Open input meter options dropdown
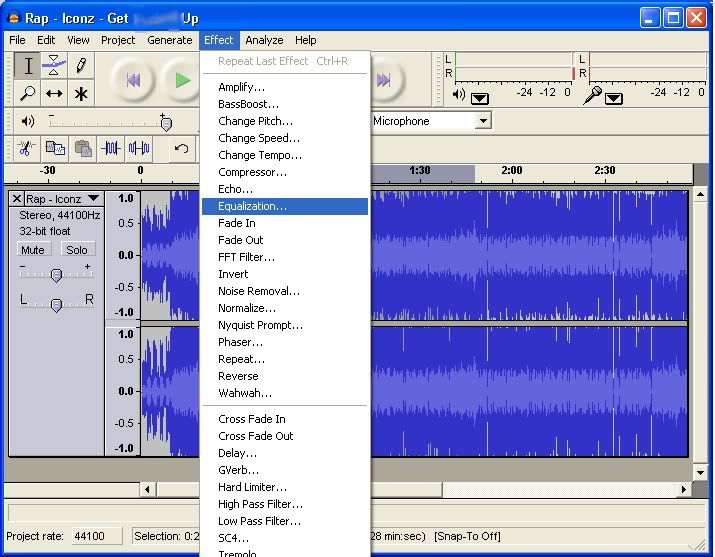The image size is (715, 557). coord(614,98)
